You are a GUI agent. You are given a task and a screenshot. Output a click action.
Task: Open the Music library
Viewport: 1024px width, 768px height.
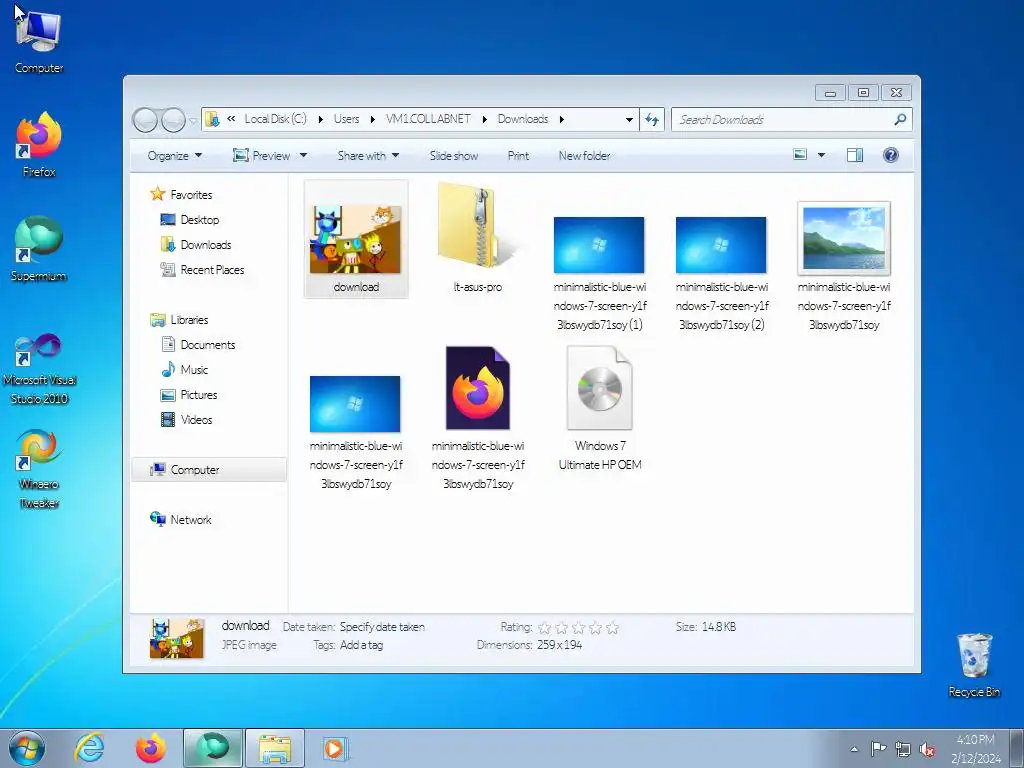(x=184, y=370)
